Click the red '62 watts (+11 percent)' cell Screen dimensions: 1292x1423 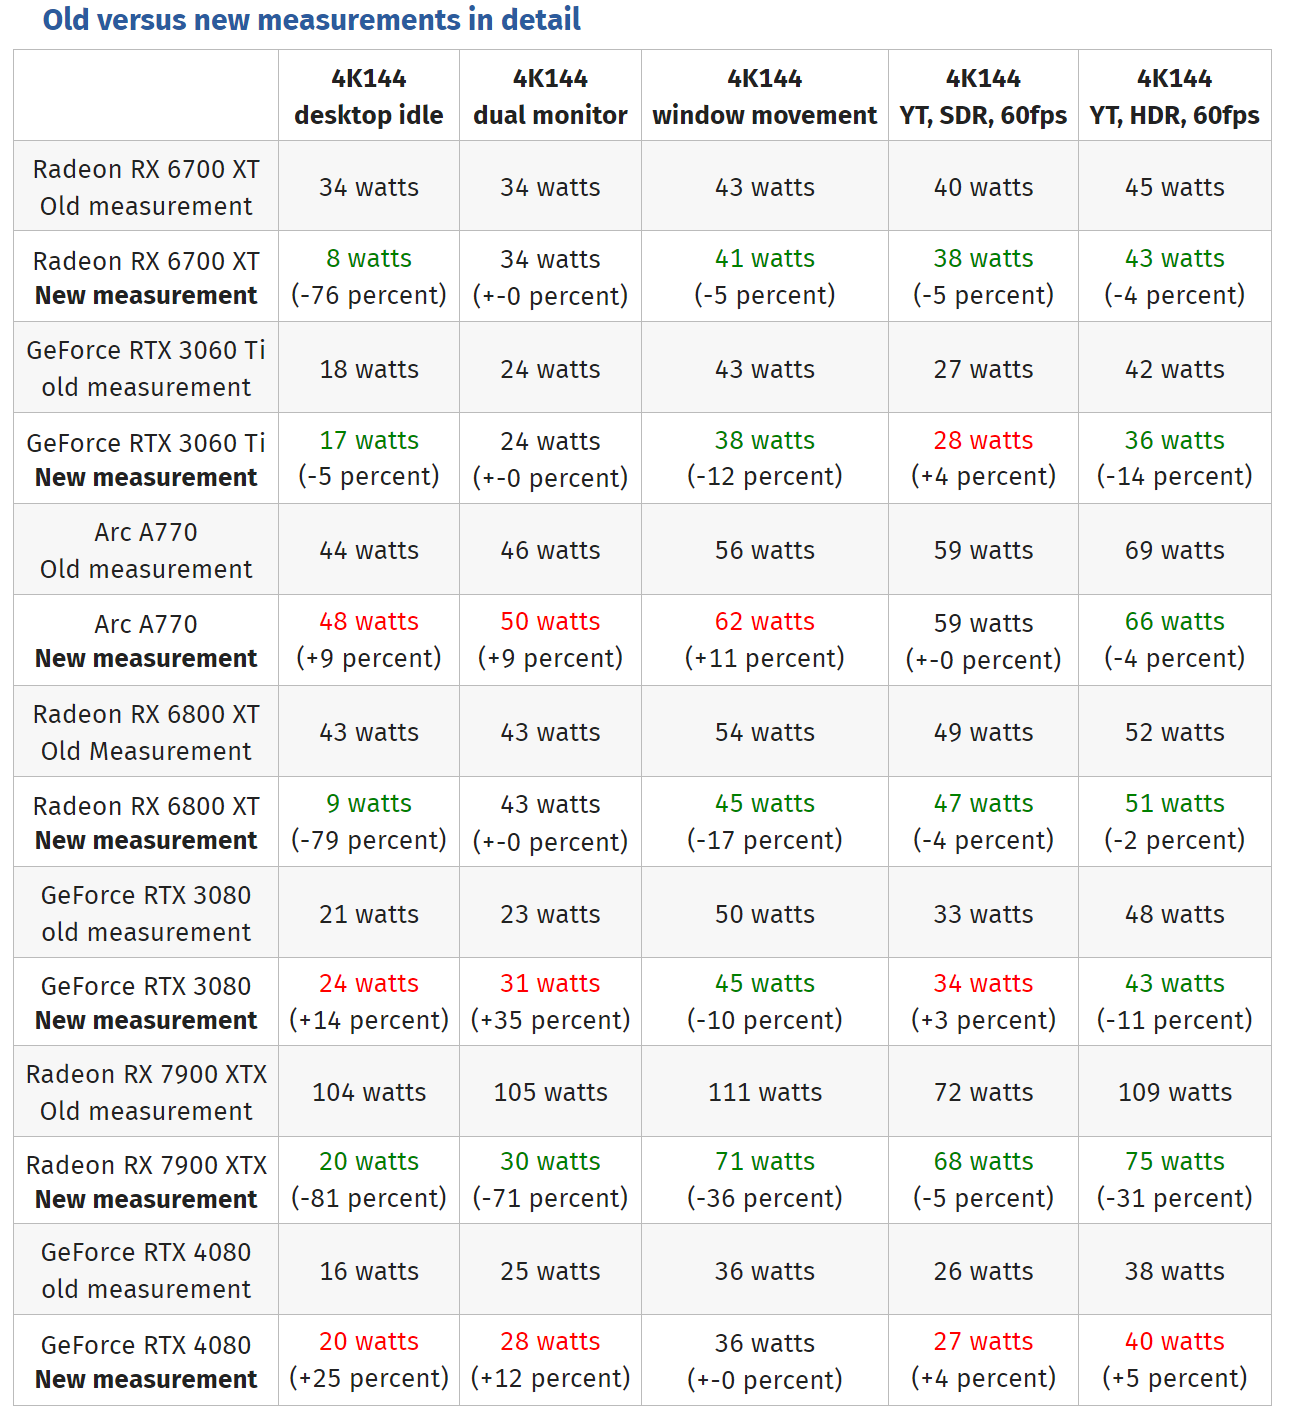pyautogui.click(x=764, y=640)
